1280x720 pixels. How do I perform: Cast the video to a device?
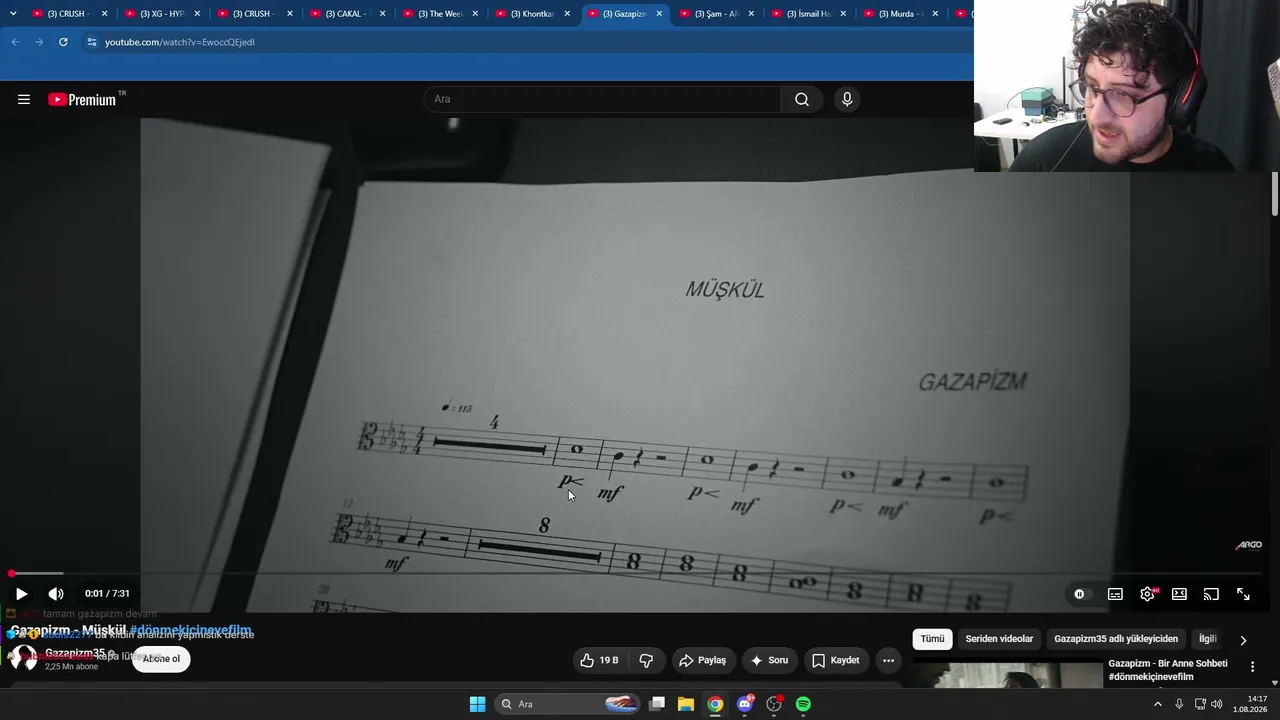(1211, 594)
